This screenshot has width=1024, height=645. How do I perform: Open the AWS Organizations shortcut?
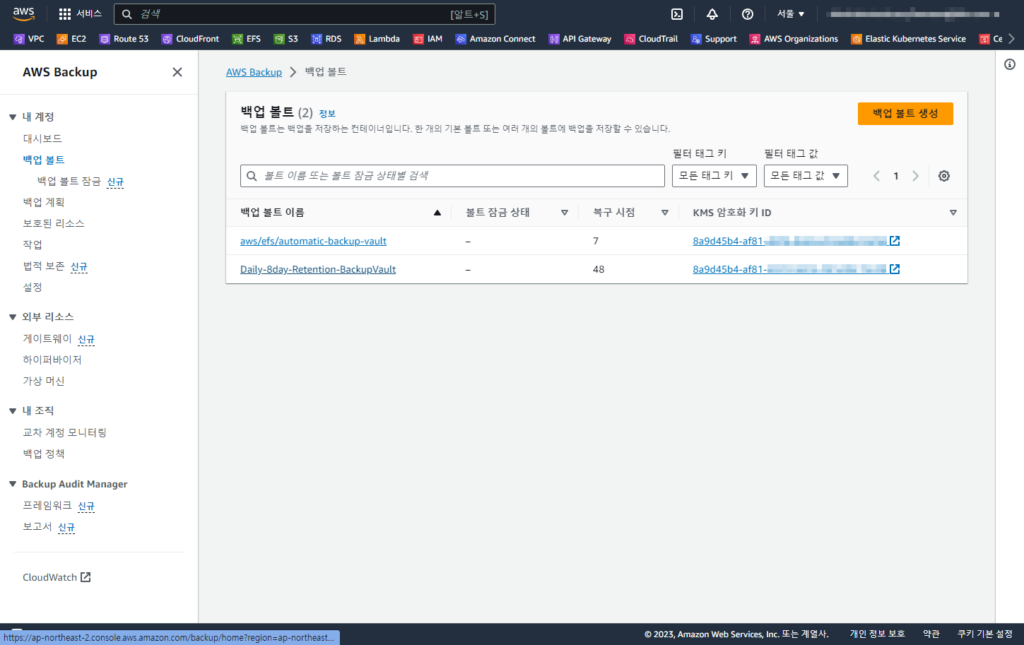pyautogui.click(x=793, y=39)
